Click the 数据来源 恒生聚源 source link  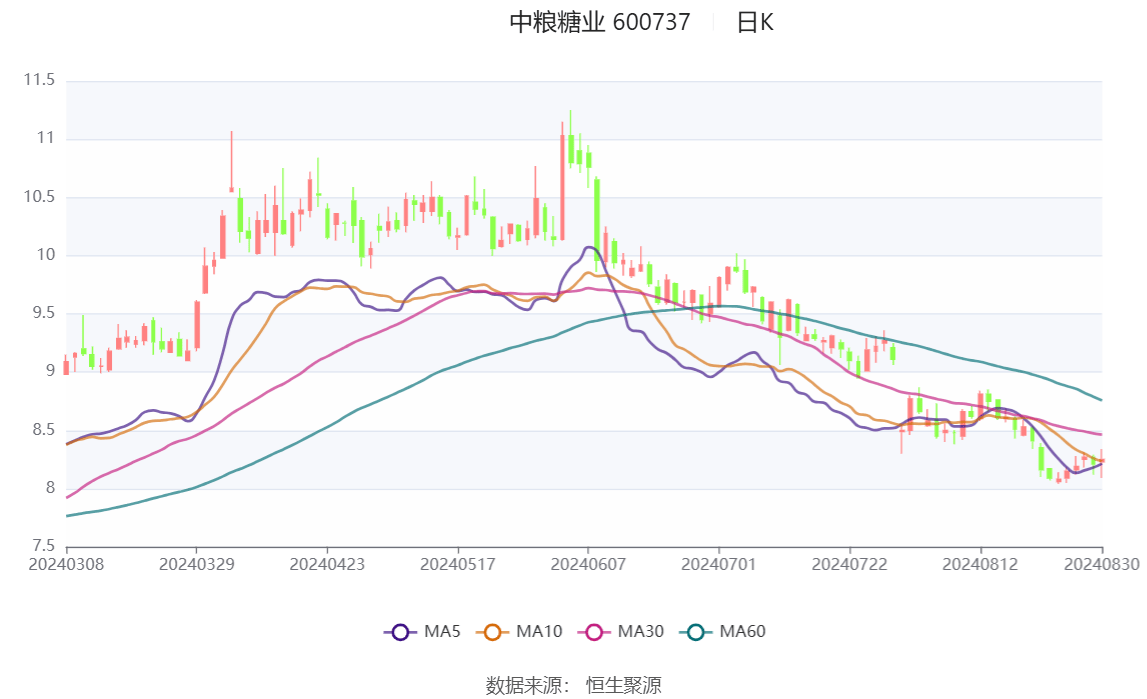pyautogui.click(x=574, y=684)
